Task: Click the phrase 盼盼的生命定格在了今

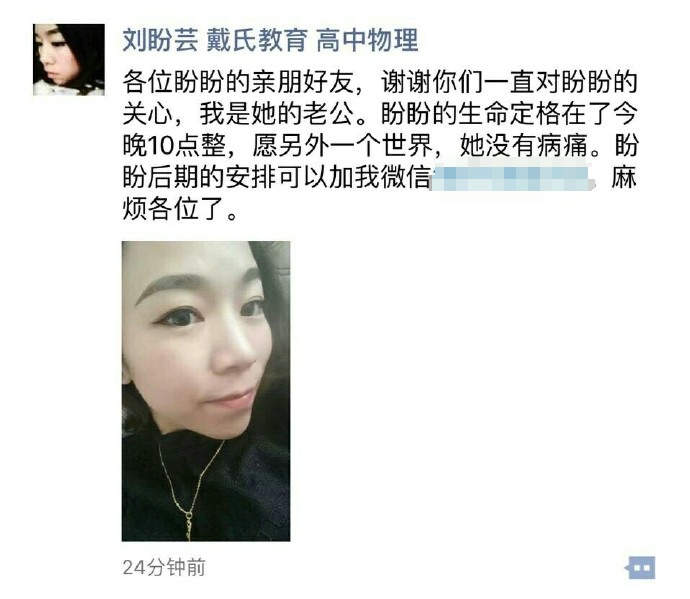Action: (x=509, y=114)
